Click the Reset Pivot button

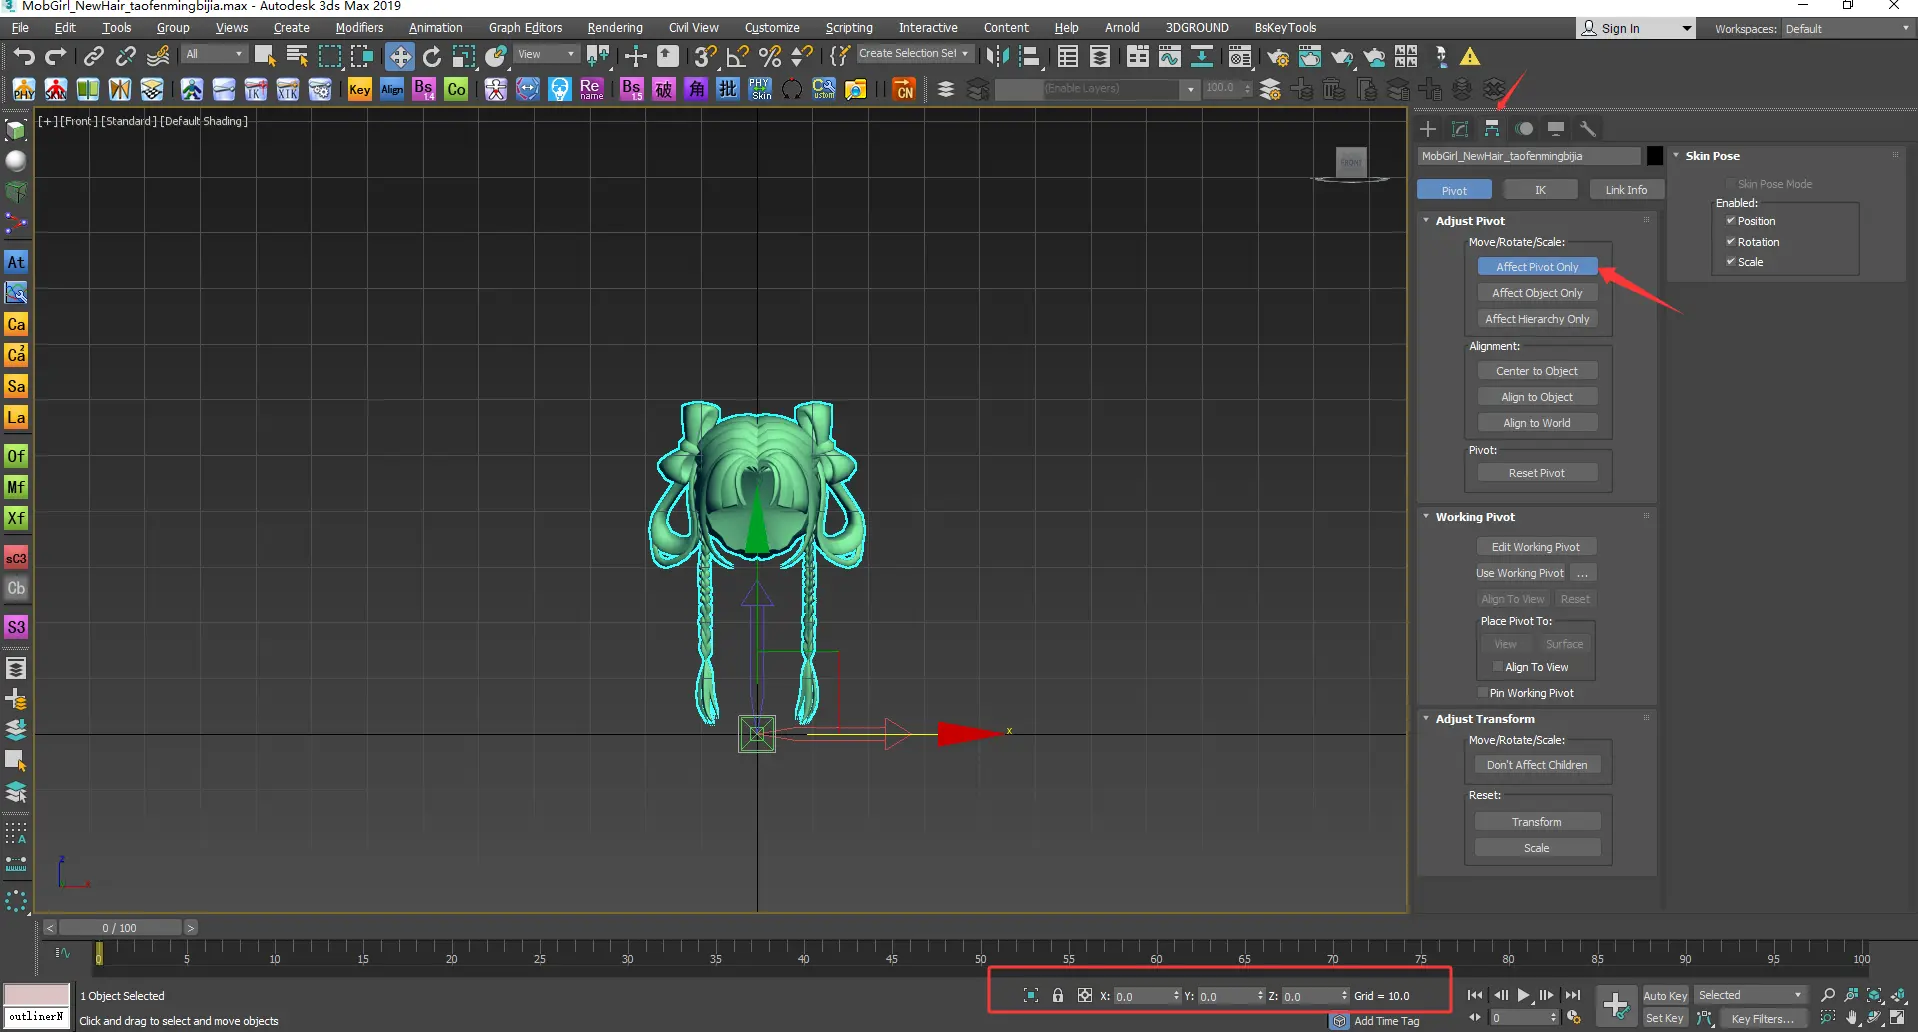coord(1537,473)
